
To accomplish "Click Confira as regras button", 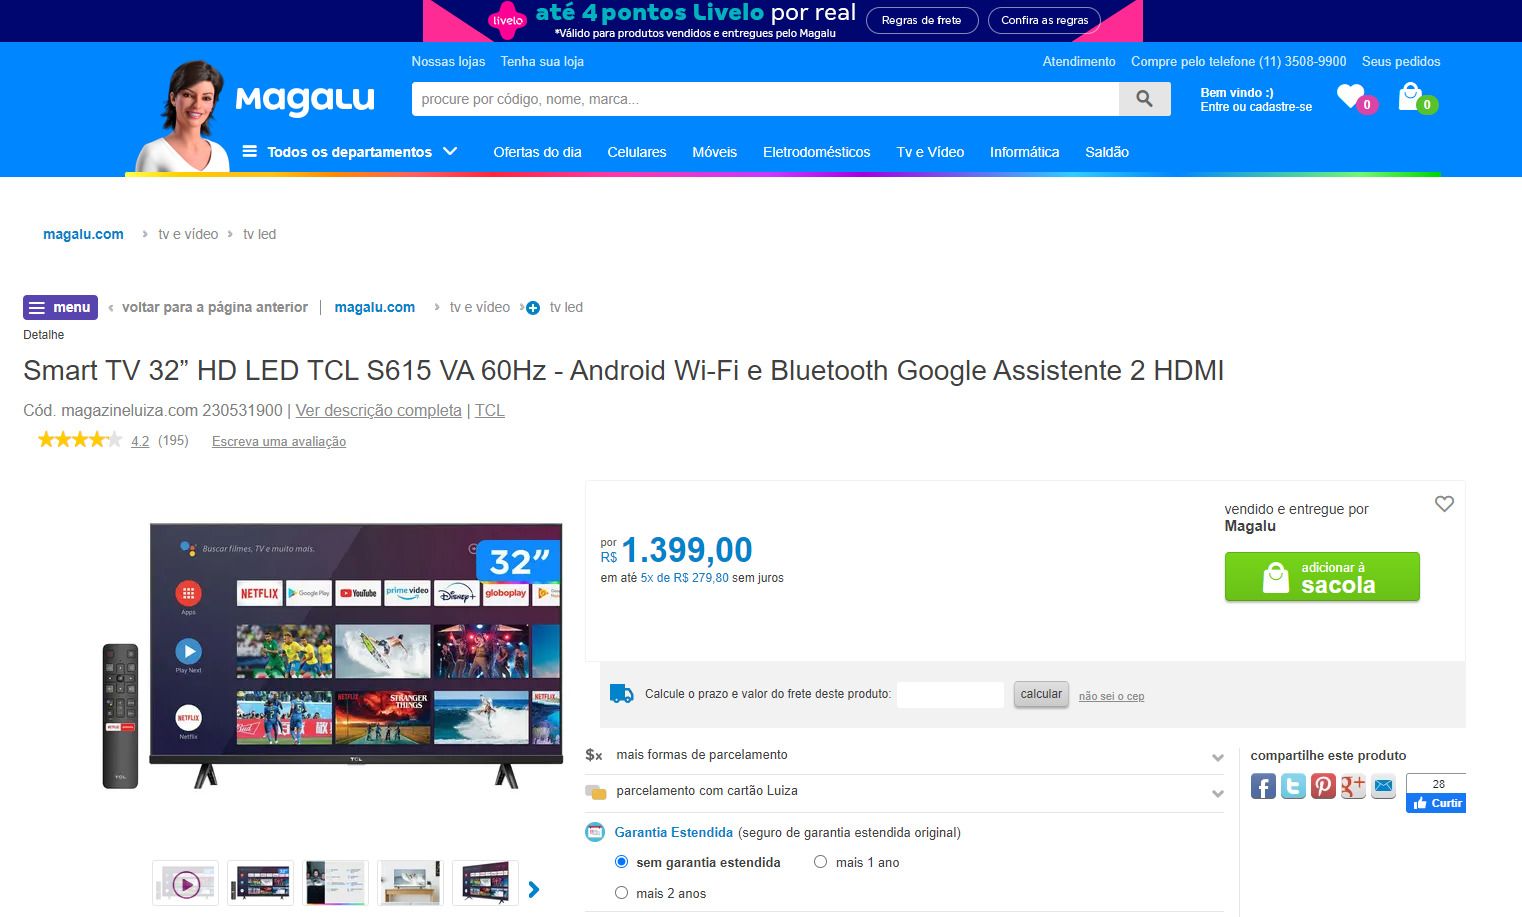I will (x=1044, y=20).
